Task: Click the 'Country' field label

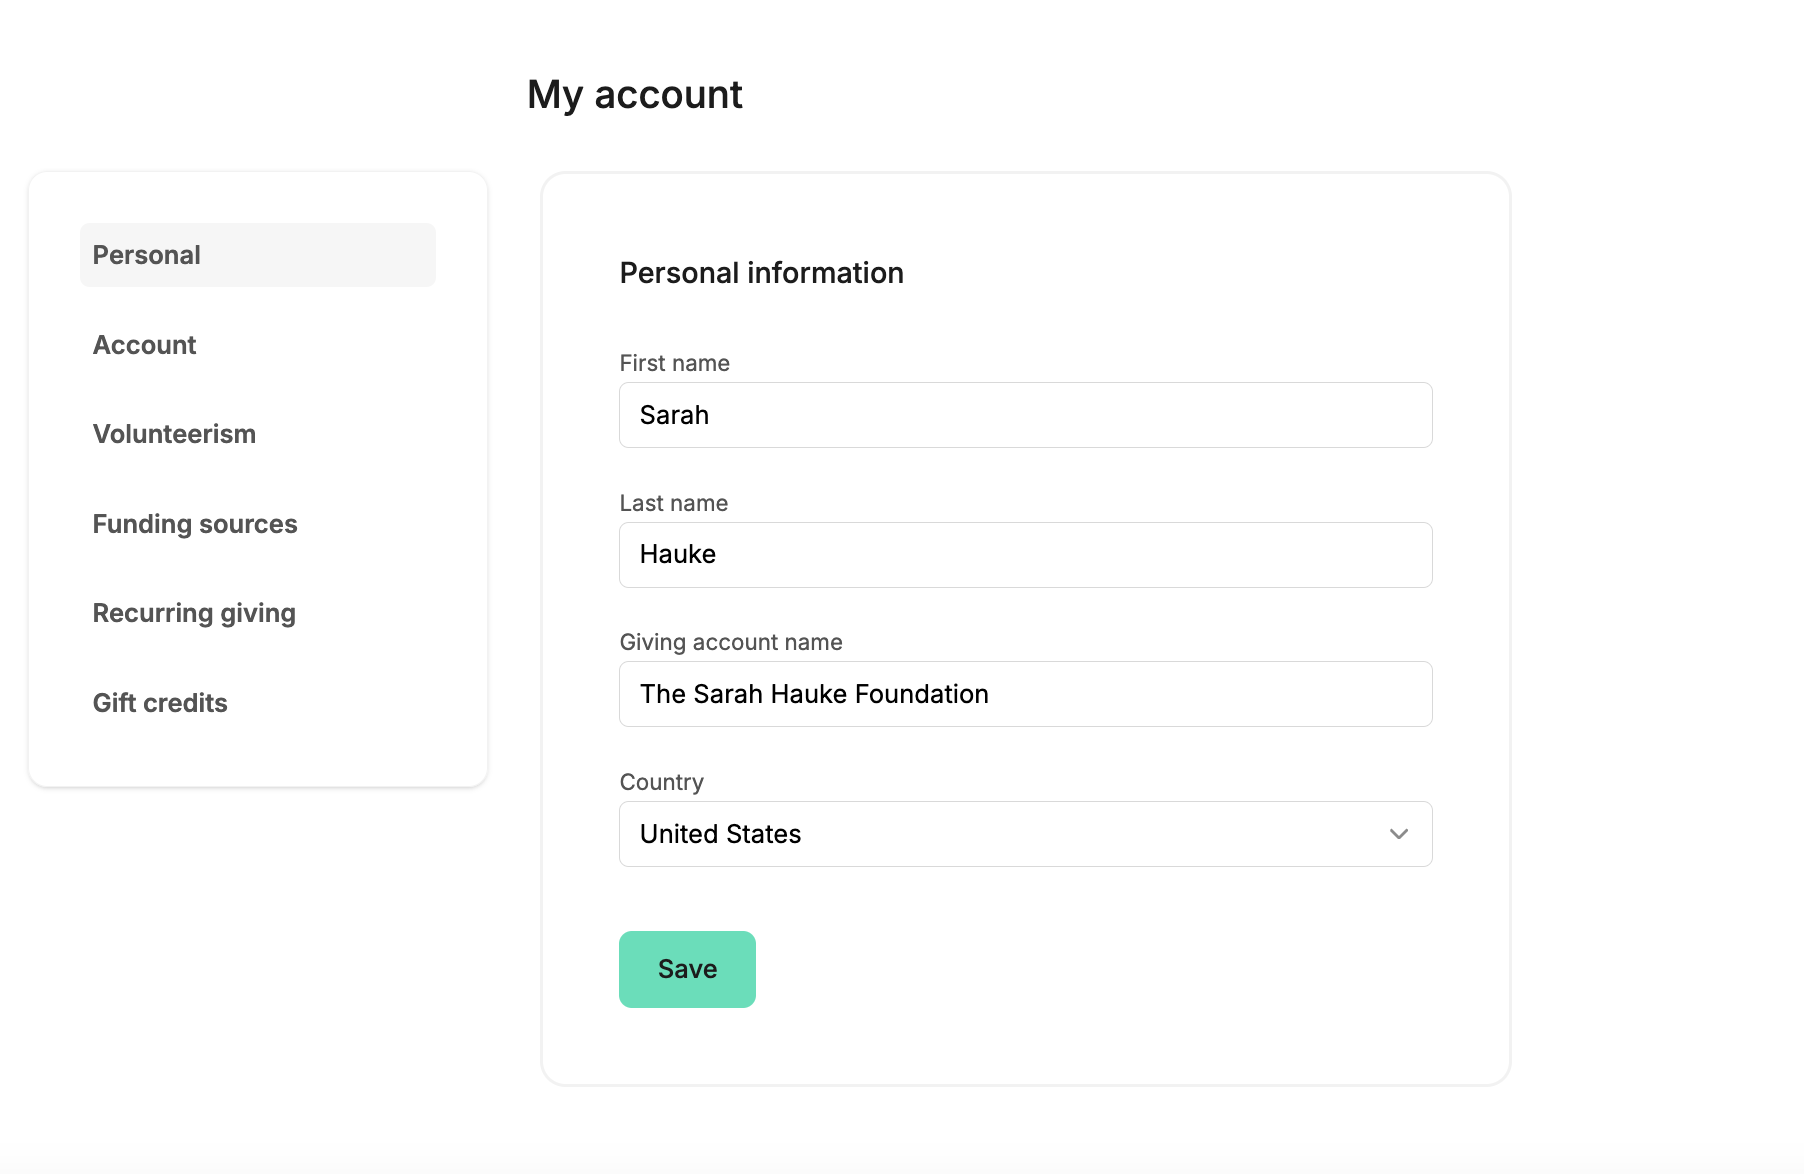Action: tap(661, 782)
